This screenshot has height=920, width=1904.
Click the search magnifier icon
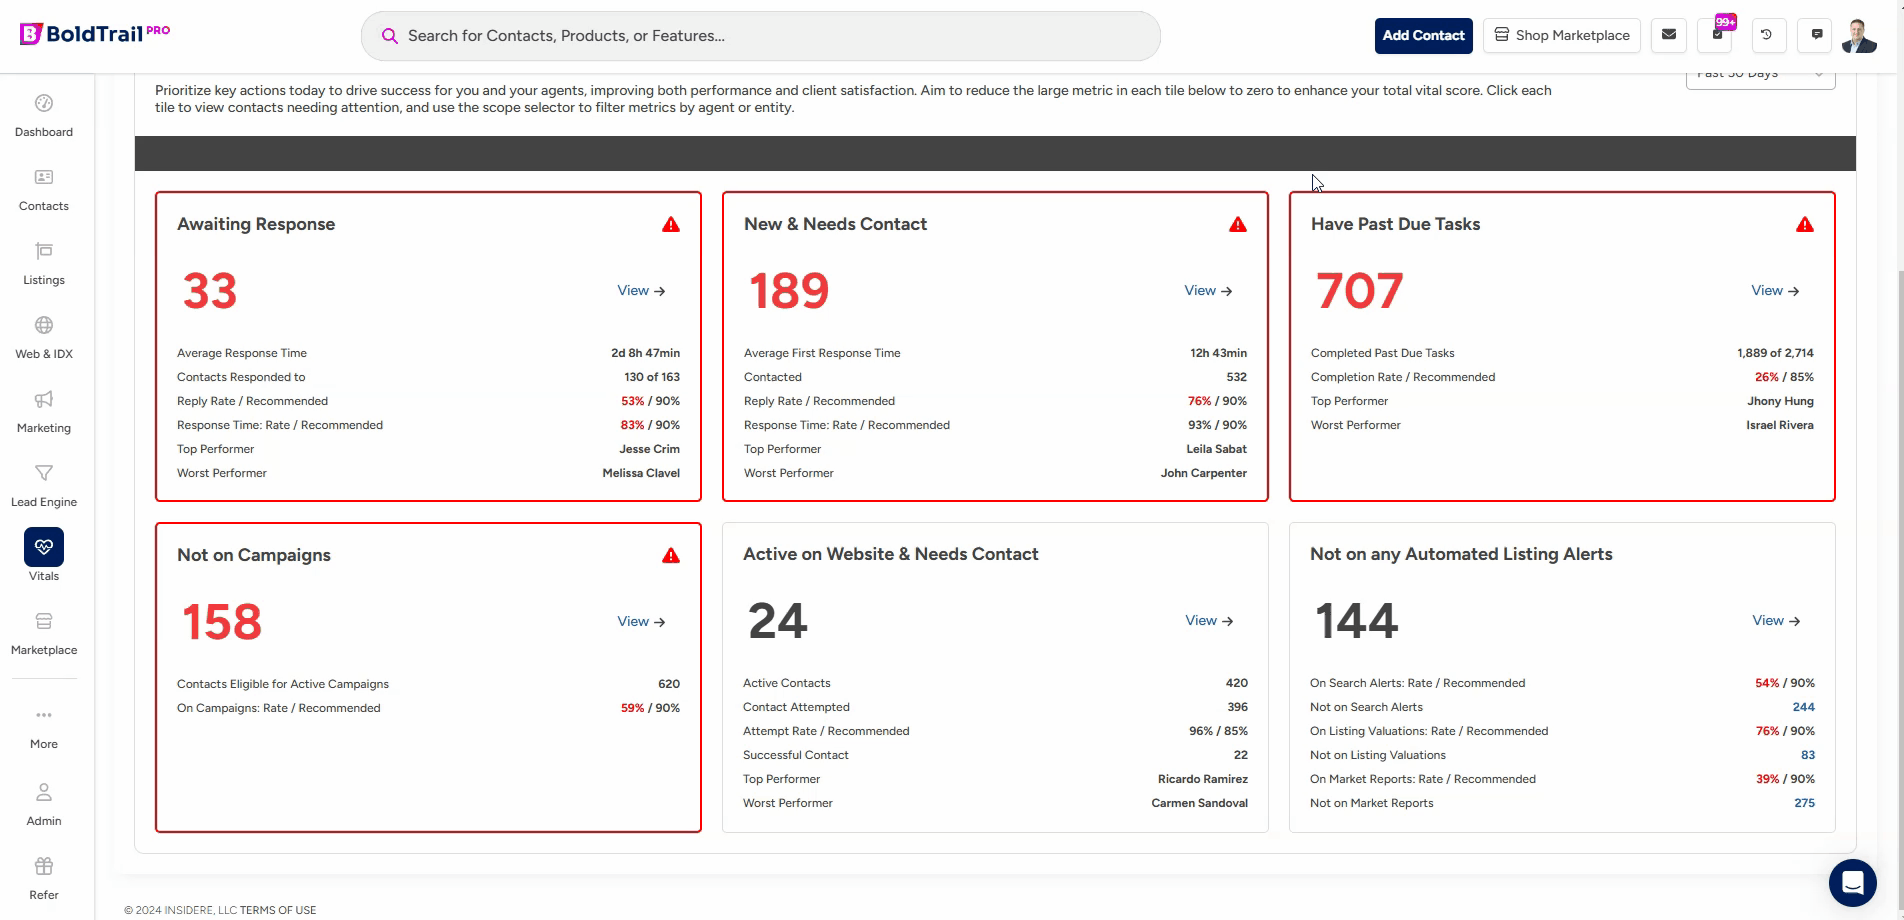[x=389, y=36]
